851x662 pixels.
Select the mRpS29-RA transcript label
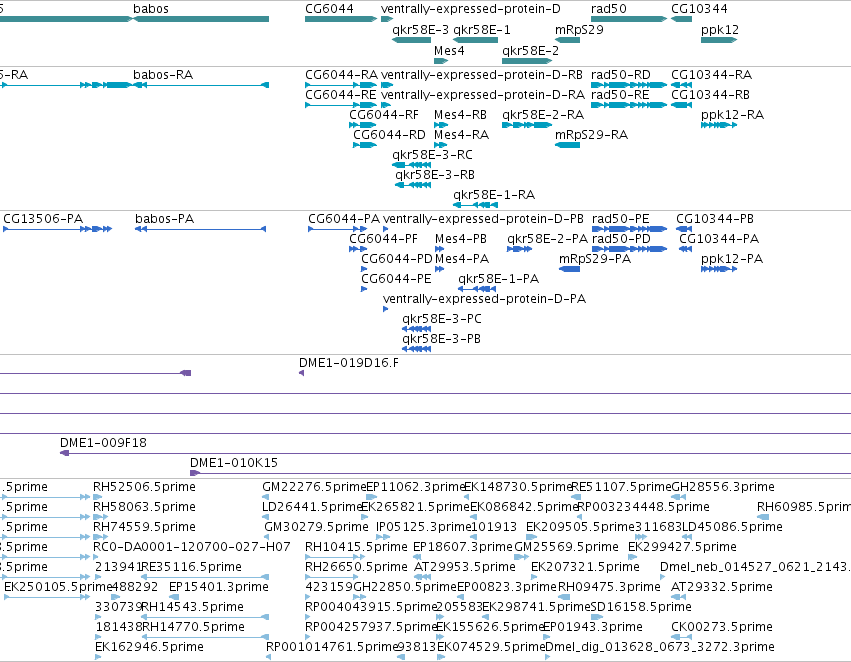[x=591, y=135]
